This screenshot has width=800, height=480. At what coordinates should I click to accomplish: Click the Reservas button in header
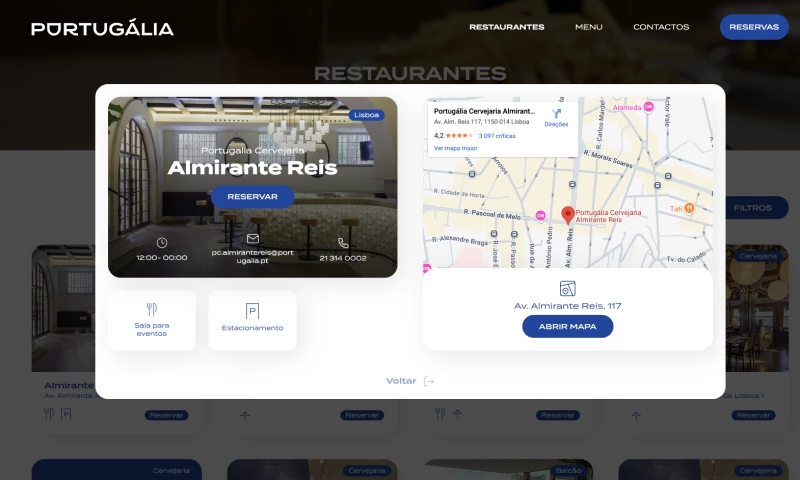[754, 27]
